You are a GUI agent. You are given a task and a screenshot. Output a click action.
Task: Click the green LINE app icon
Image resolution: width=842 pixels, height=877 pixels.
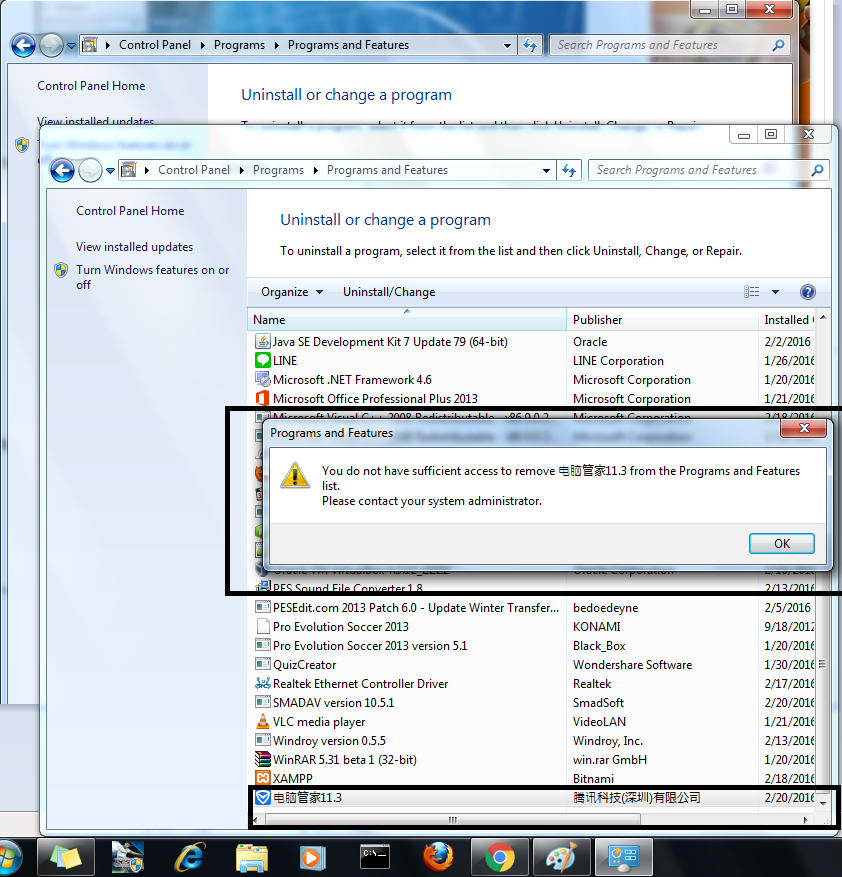click(x=262, y=360)
